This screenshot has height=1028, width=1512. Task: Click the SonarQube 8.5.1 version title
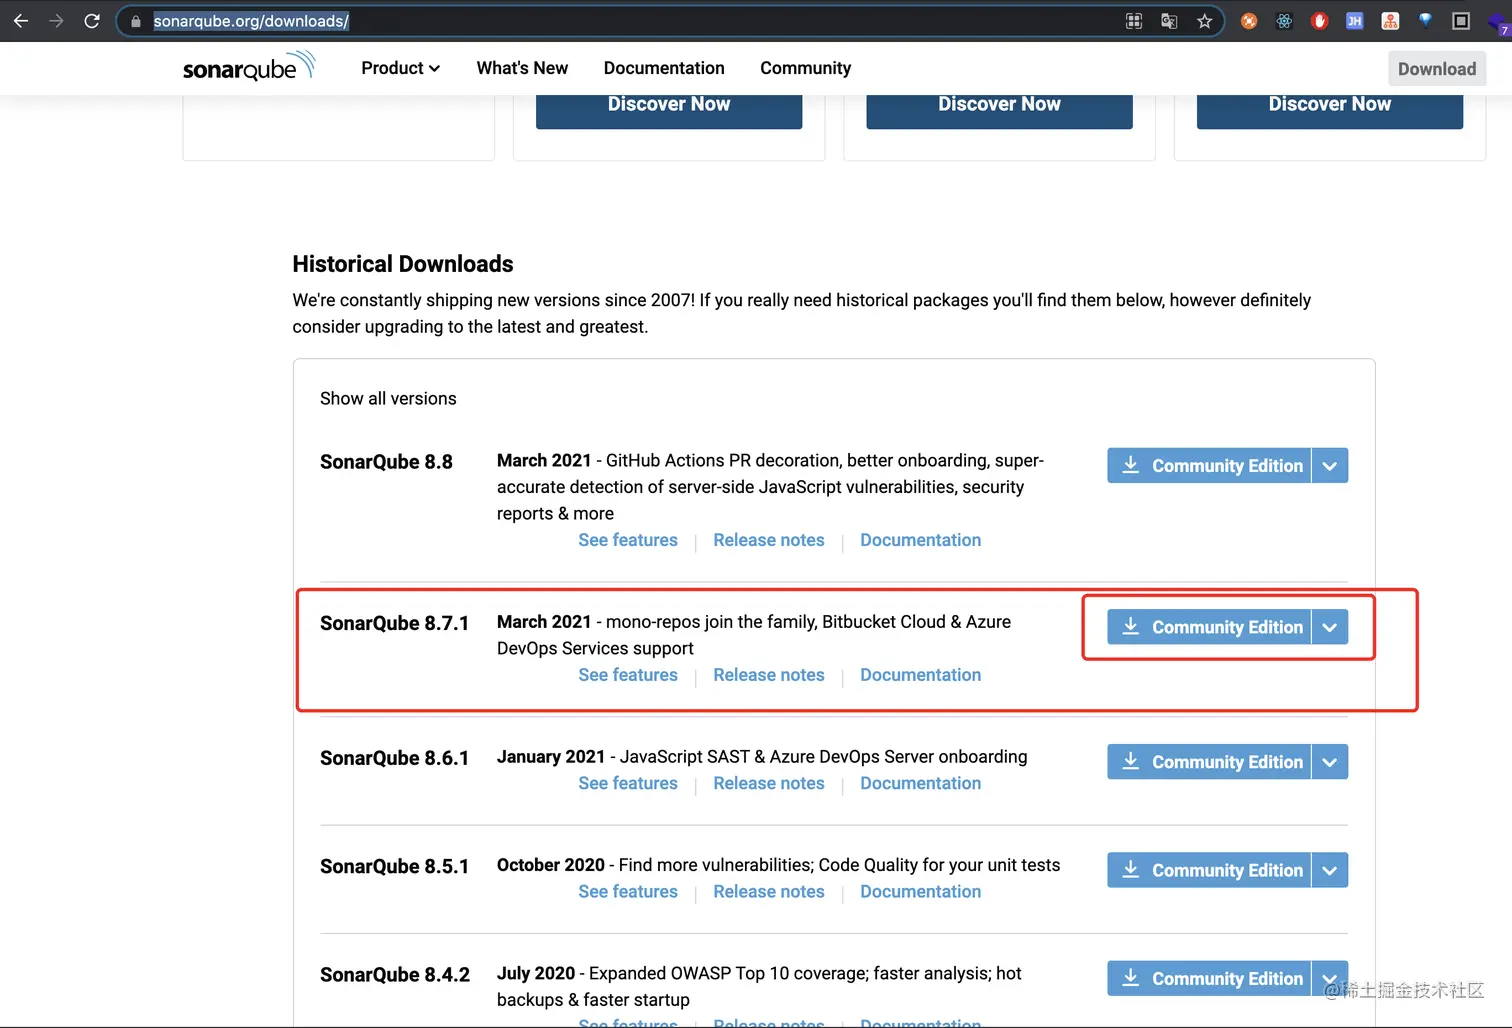click(x=394, y=866)
